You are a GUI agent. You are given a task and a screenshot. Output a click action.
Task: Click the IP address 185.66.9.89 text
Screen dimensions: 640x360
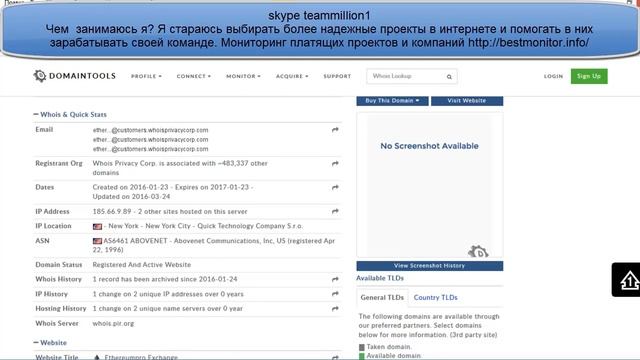click(x=112, y=212)
